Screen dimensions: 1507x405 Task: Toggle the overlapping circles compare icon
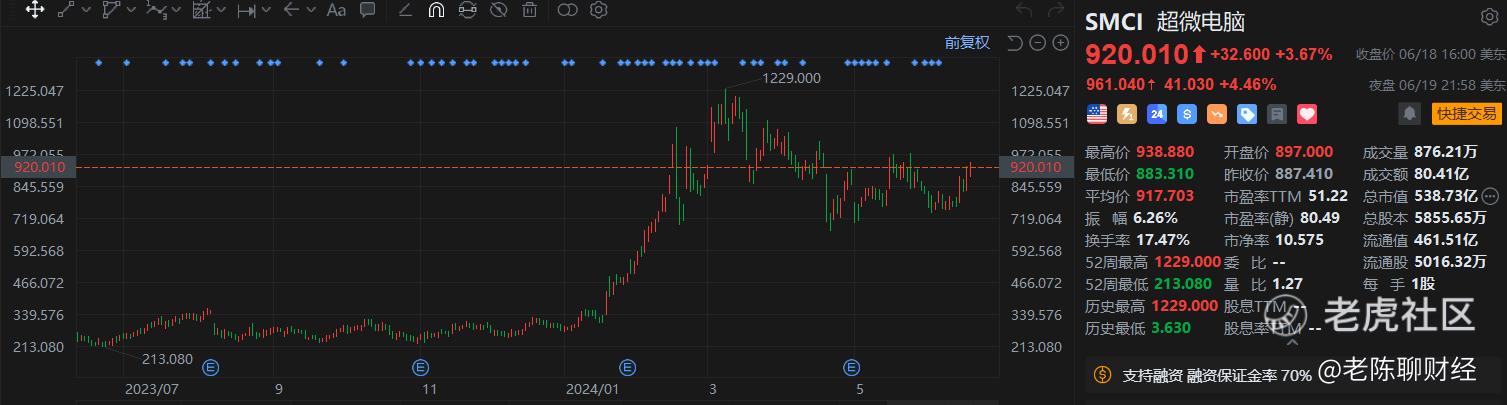coord(567,11)
